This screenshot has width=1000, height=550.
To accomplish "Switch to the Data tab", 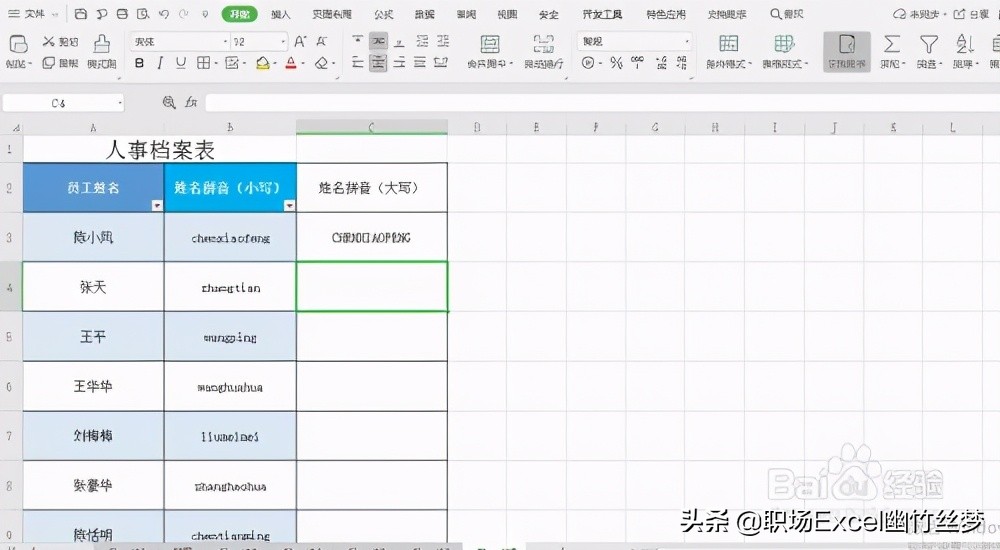I will pos(425,14).
